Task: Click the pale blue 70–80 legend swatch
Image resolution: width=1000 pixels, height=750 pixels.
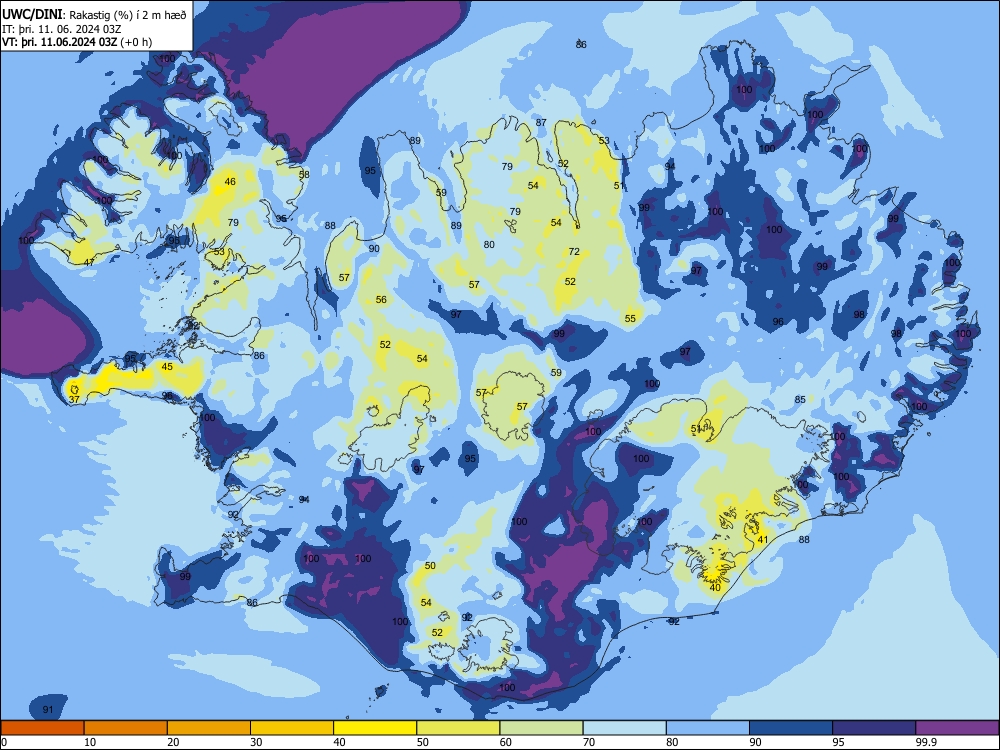Action: [x=624, y=728]
